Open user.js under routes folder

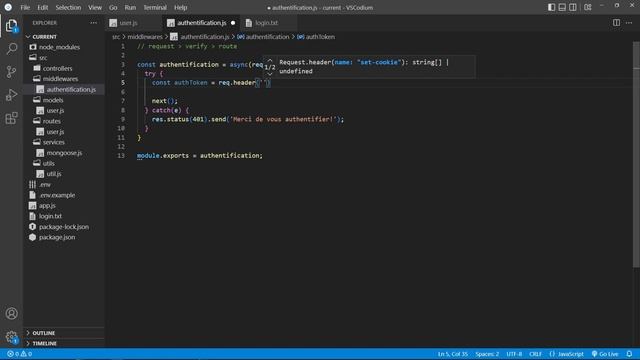pos(55,132)
